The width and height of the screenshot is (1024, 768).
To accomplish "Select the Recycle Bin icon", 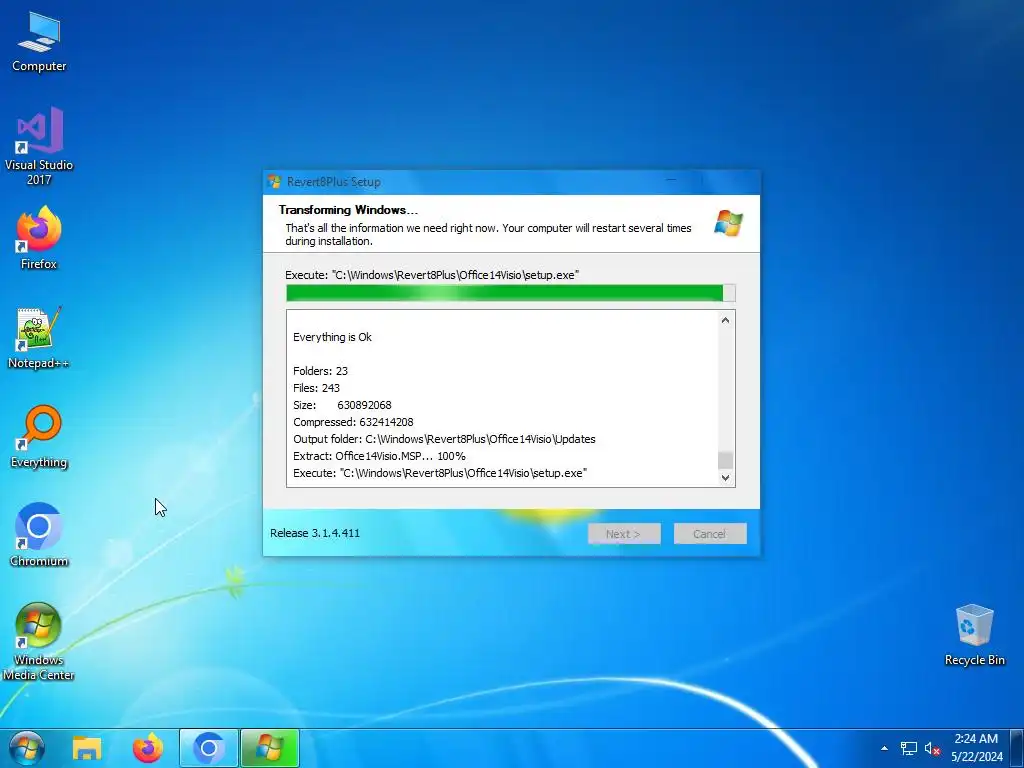I will (x=974, y=635).
